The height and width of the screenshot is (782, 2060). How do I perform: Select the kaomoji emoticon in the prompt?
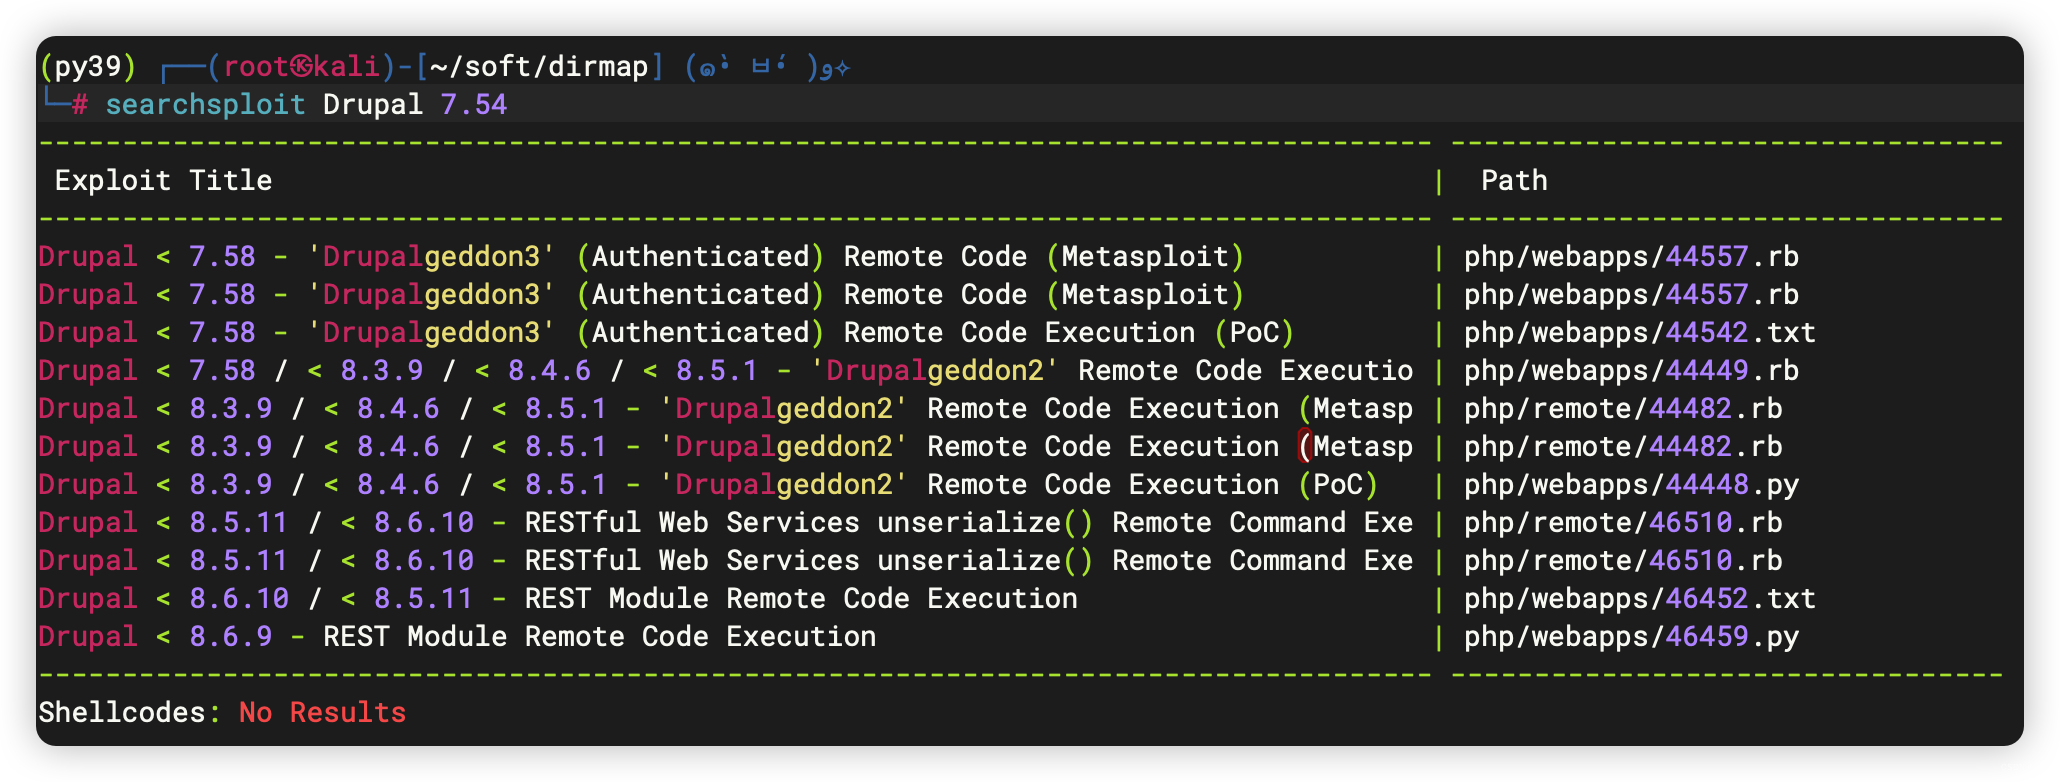pyautogui.click(x=768, y=67)
